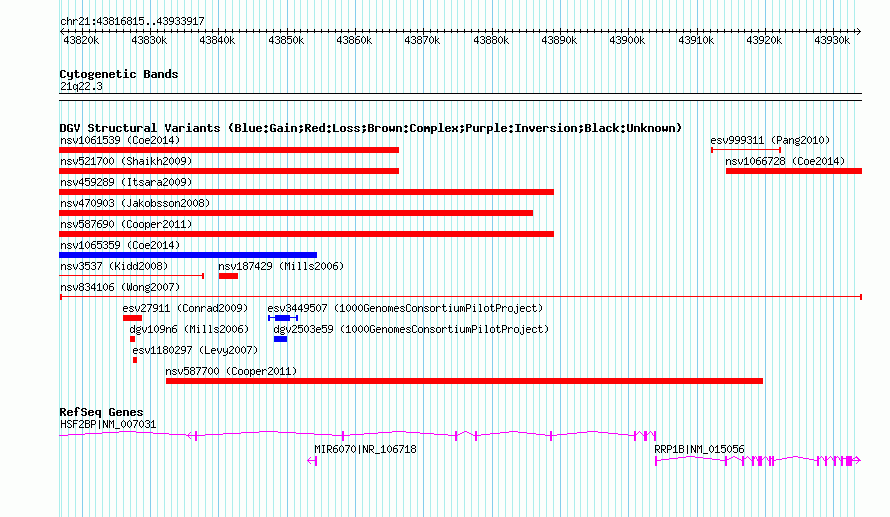This screenshot has width=890, height=517.
Task: Open the nsv470903 (Jakobsson2008) variant bar
Action: click(x=296, y=213)
